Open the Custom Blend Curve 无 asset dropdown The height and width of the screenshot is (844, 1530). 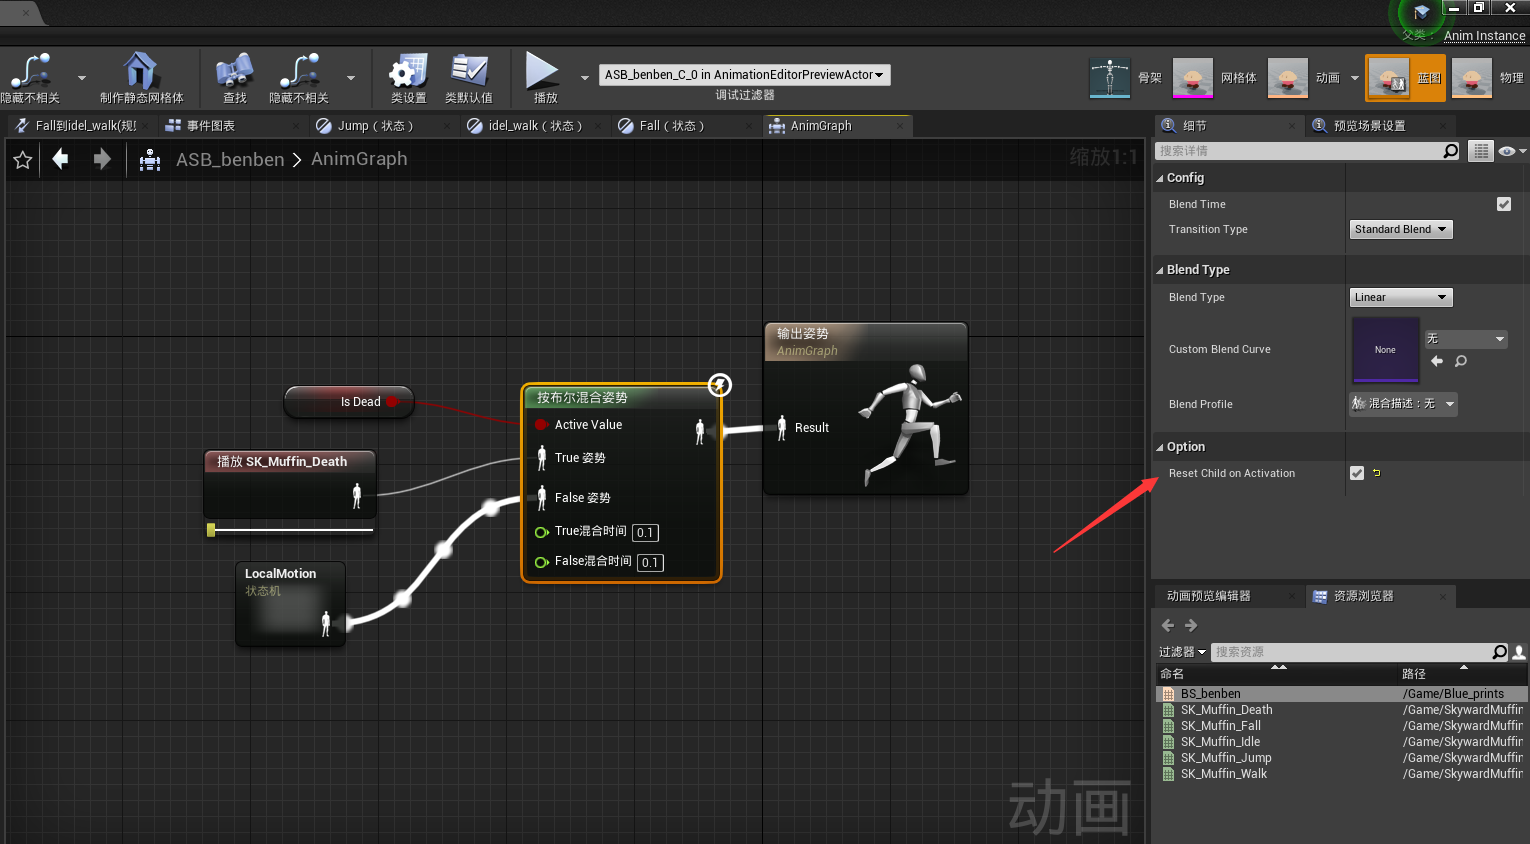point(1466,339)
